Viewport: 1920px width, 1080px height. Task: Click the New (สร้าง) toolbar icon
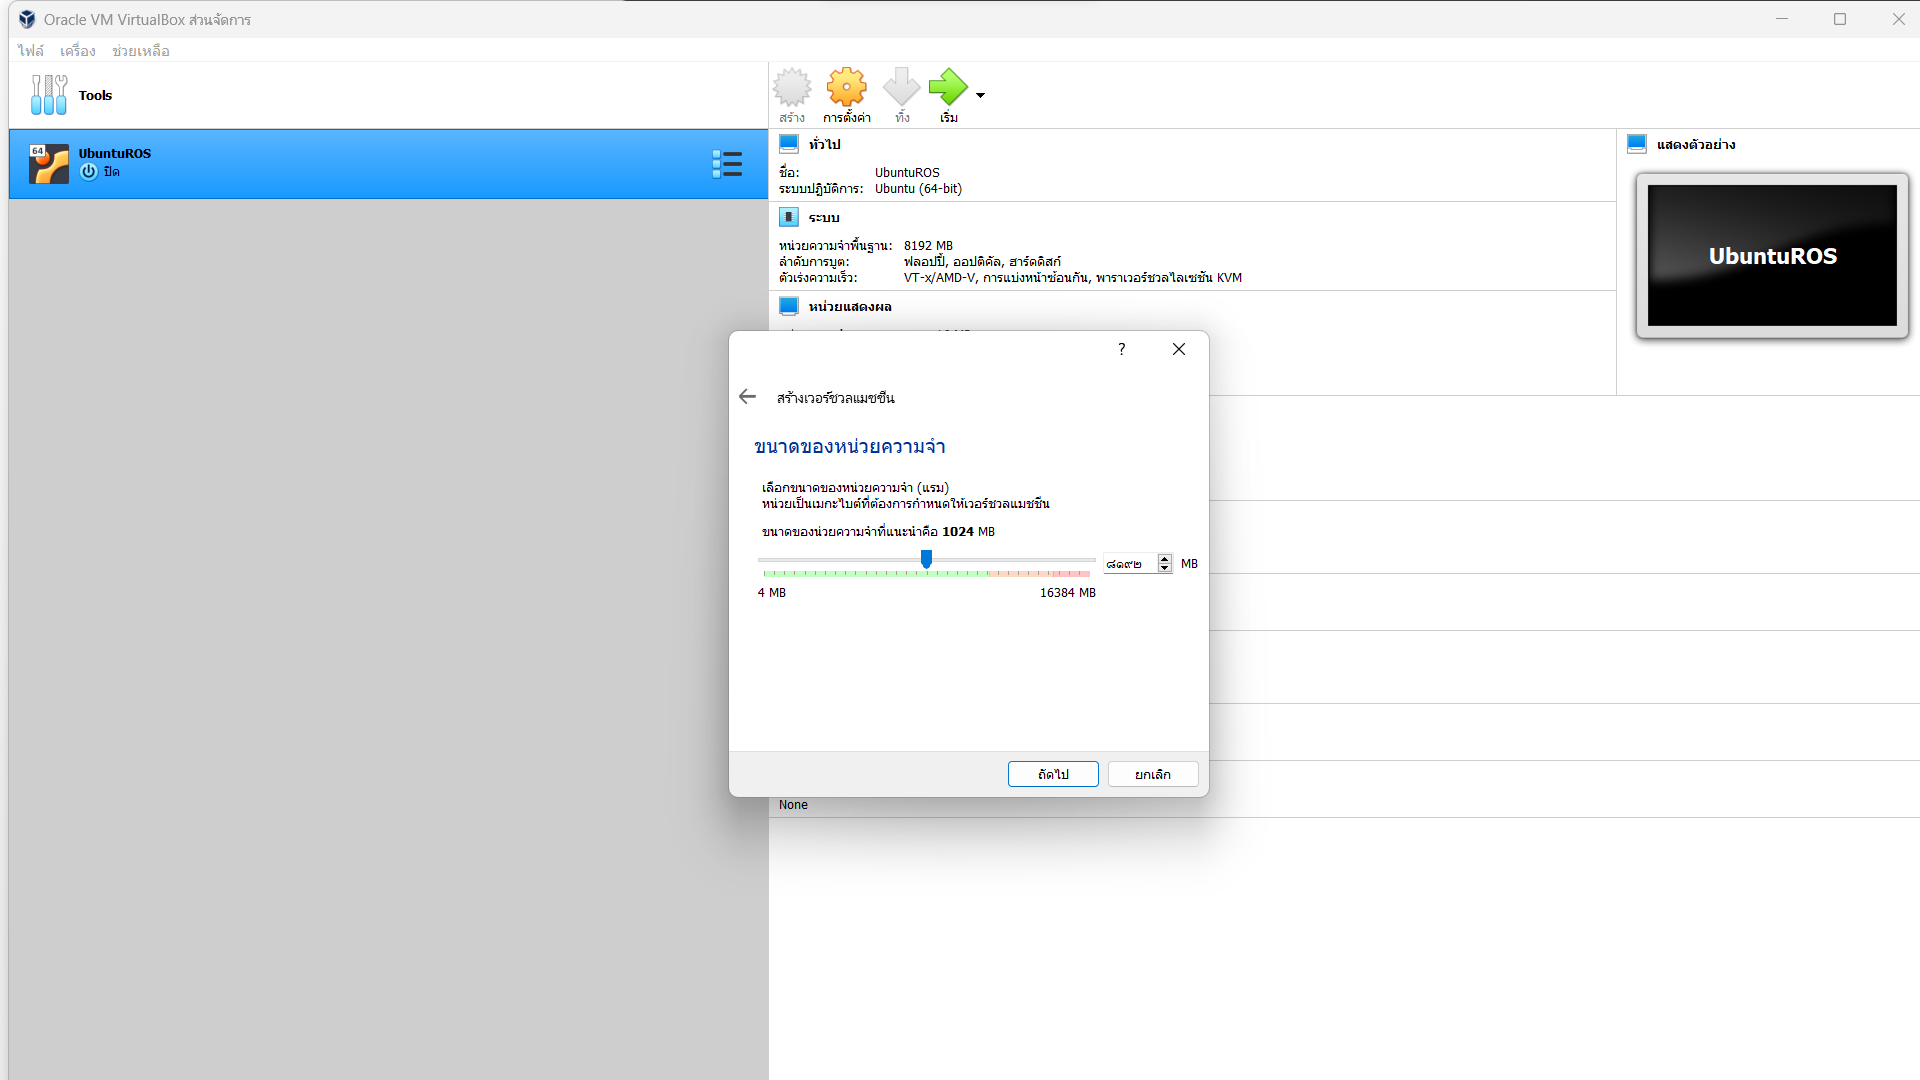pyautogui.click(x=792, y=88)
